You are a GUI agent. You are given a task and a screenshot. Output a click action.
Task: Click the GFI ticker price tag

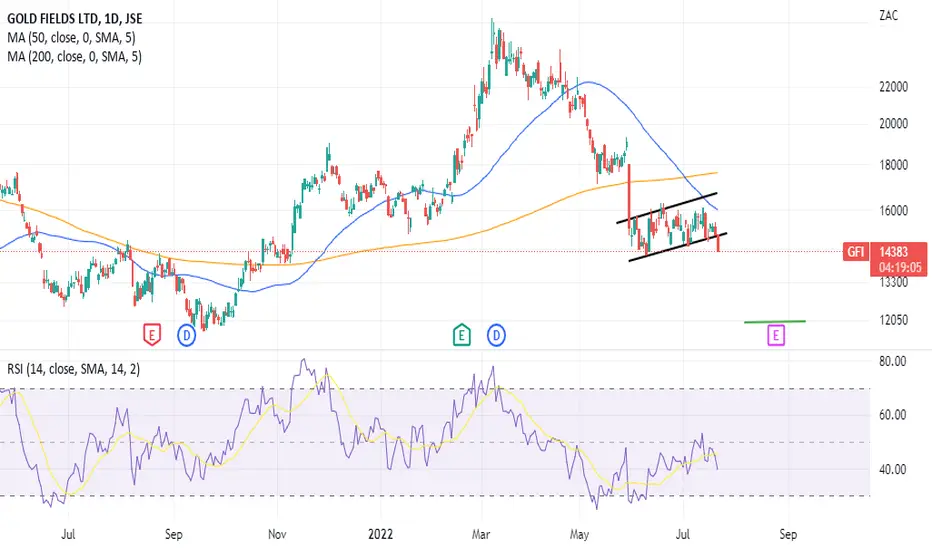[855, 252]
